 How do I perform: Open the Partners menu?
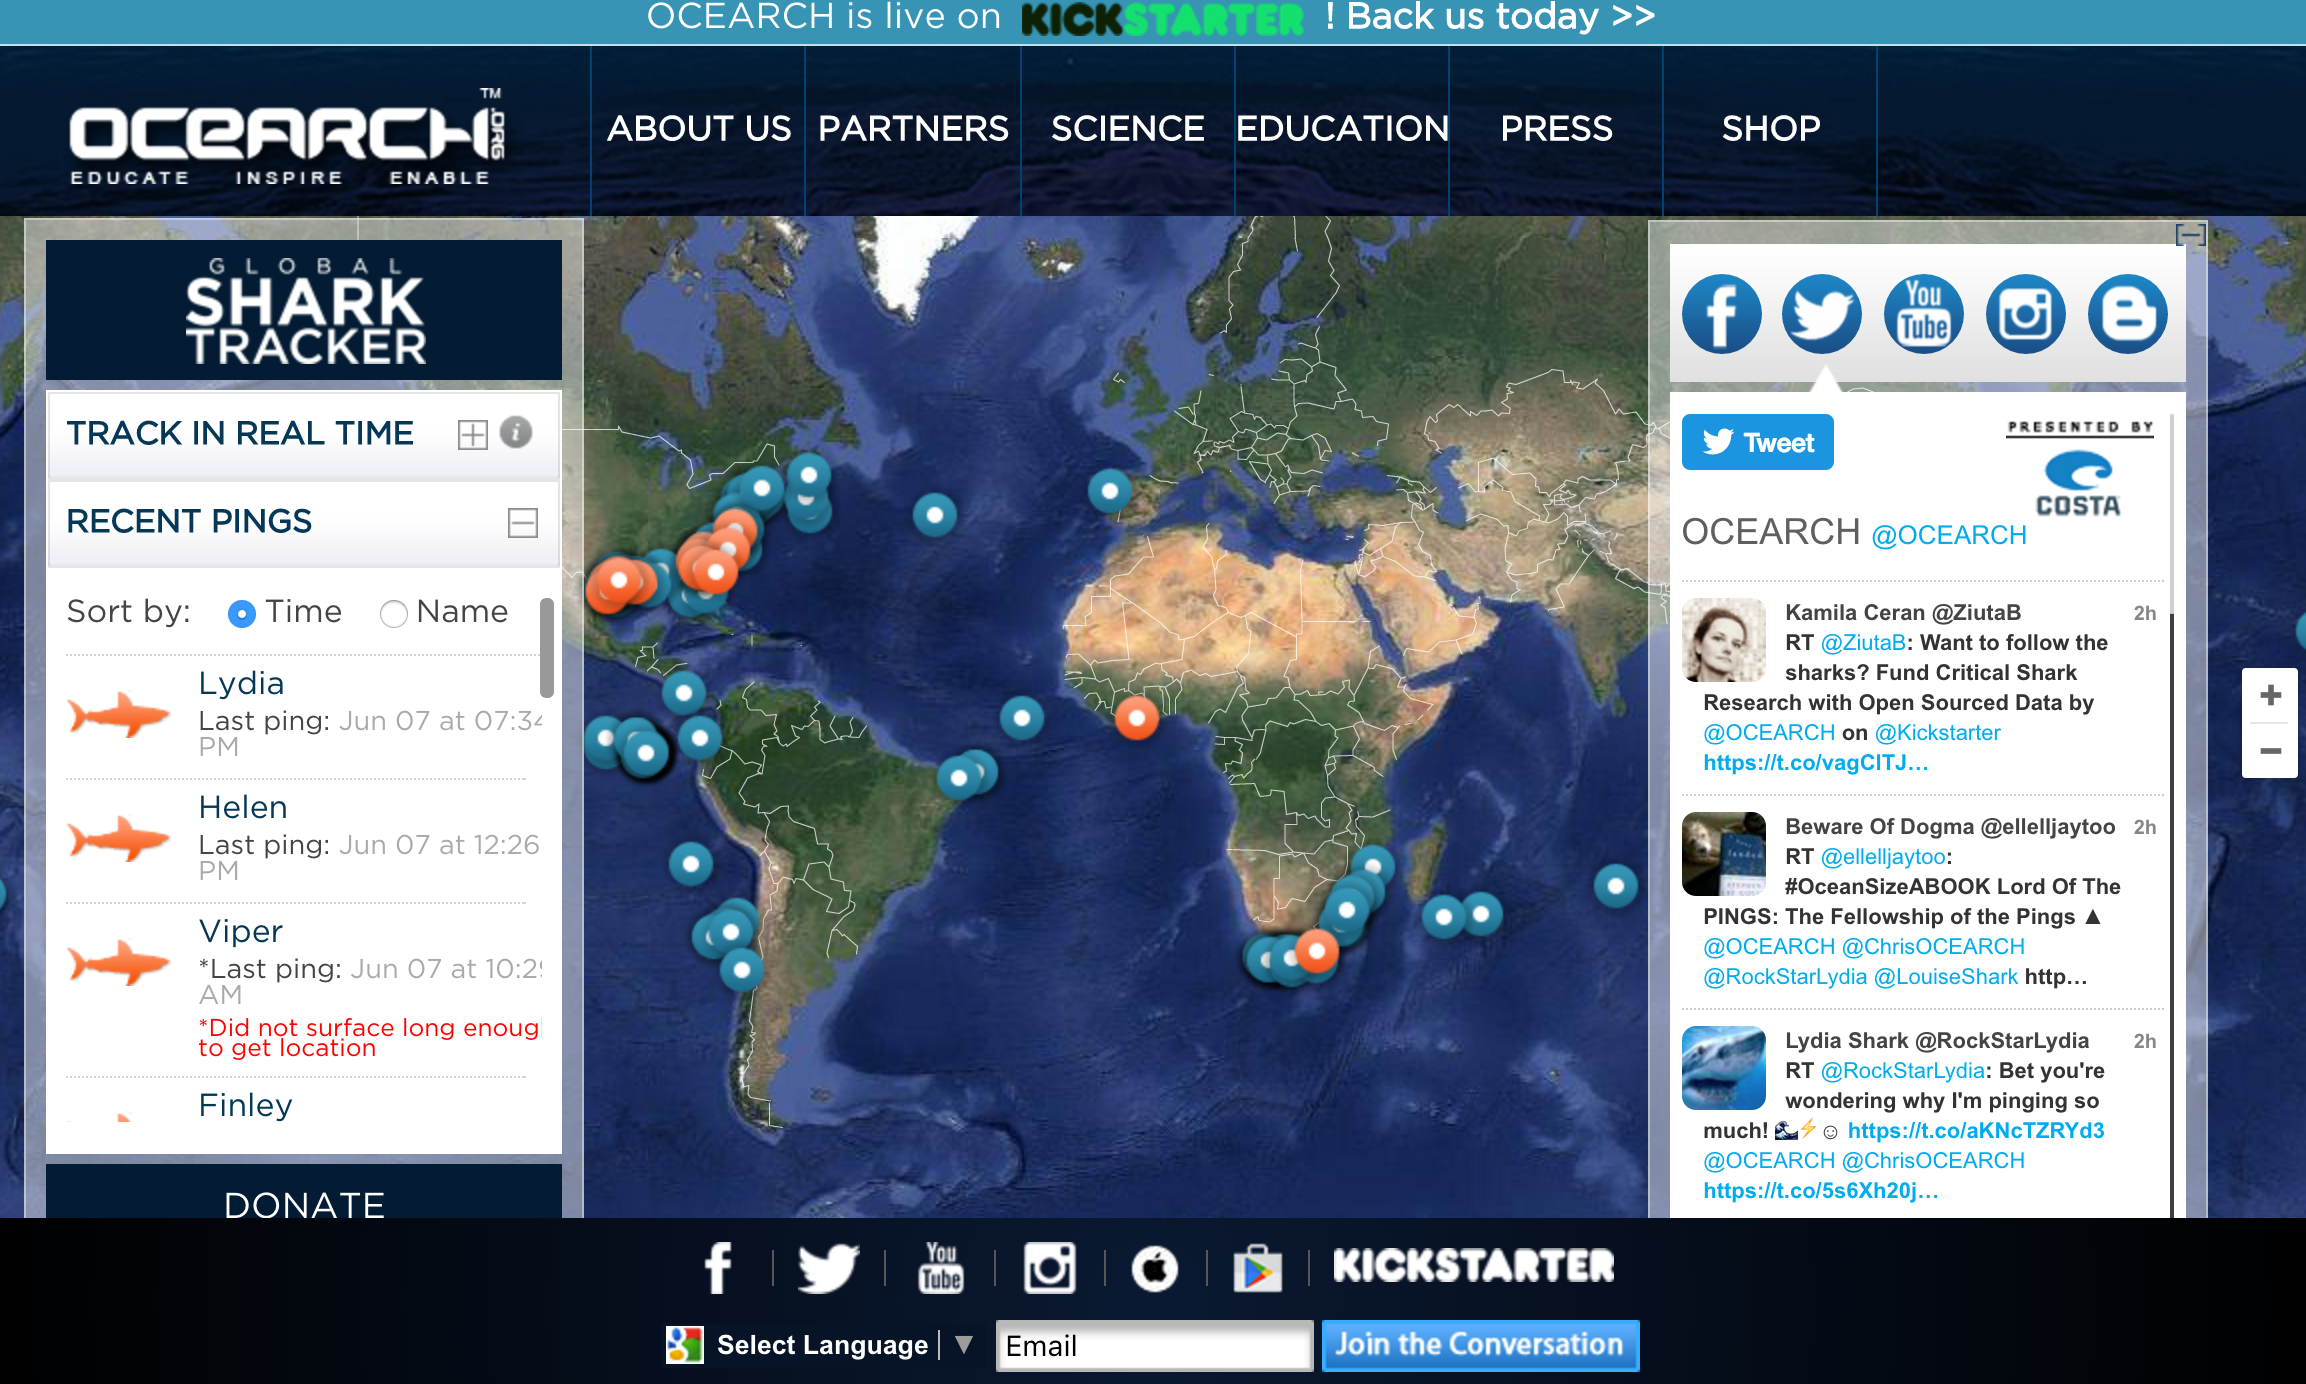click(913, 129)
